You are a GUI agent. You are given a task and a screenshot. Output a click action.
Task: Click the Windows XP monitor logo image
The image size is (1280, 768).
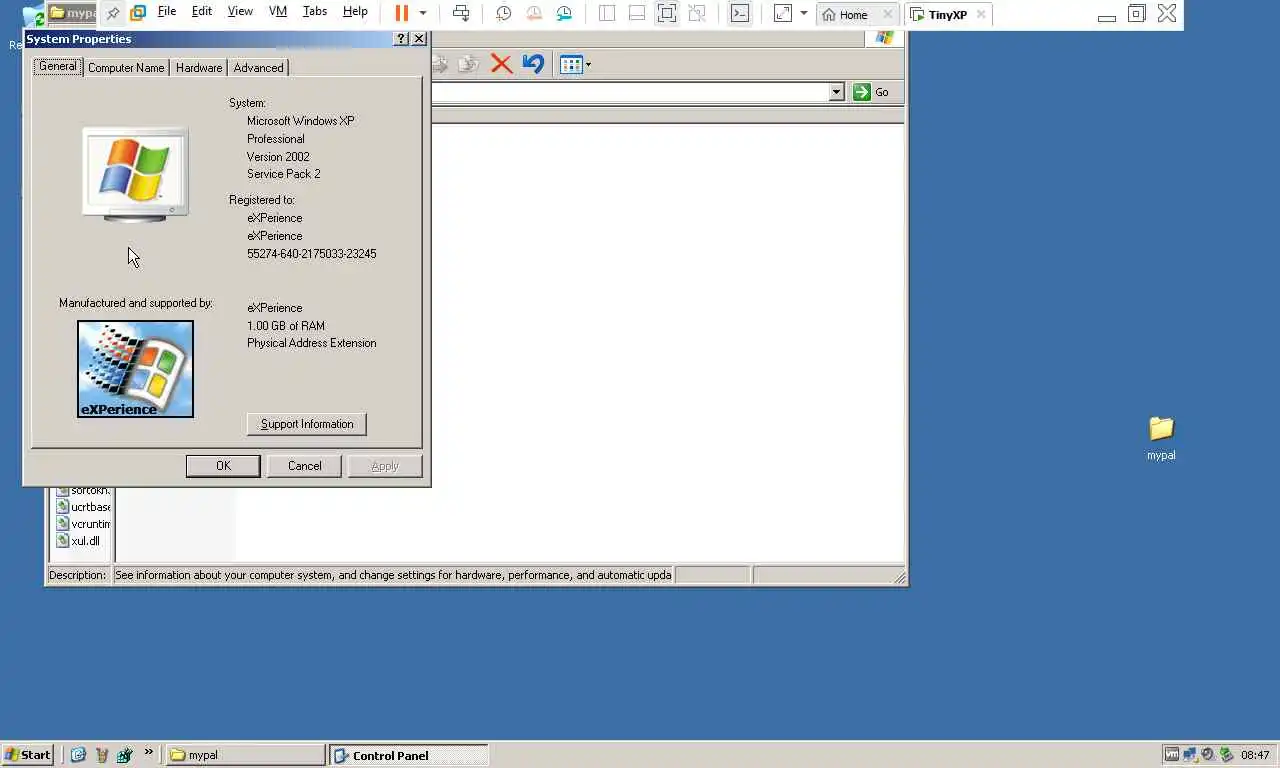tap(135, 174)
